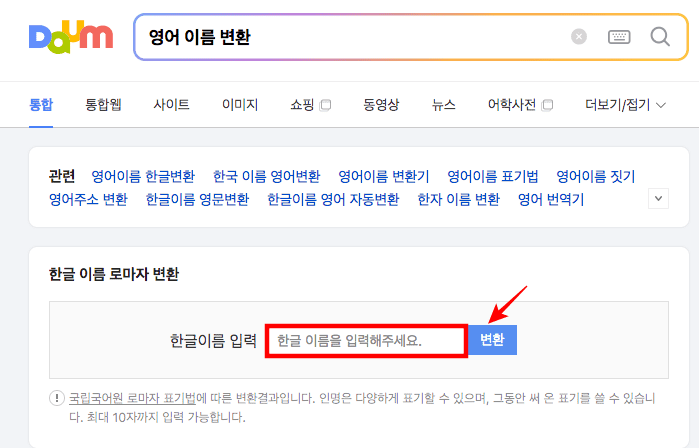Open the virtual keyboard icon
699x448 pixels.
tap(619, 37)
